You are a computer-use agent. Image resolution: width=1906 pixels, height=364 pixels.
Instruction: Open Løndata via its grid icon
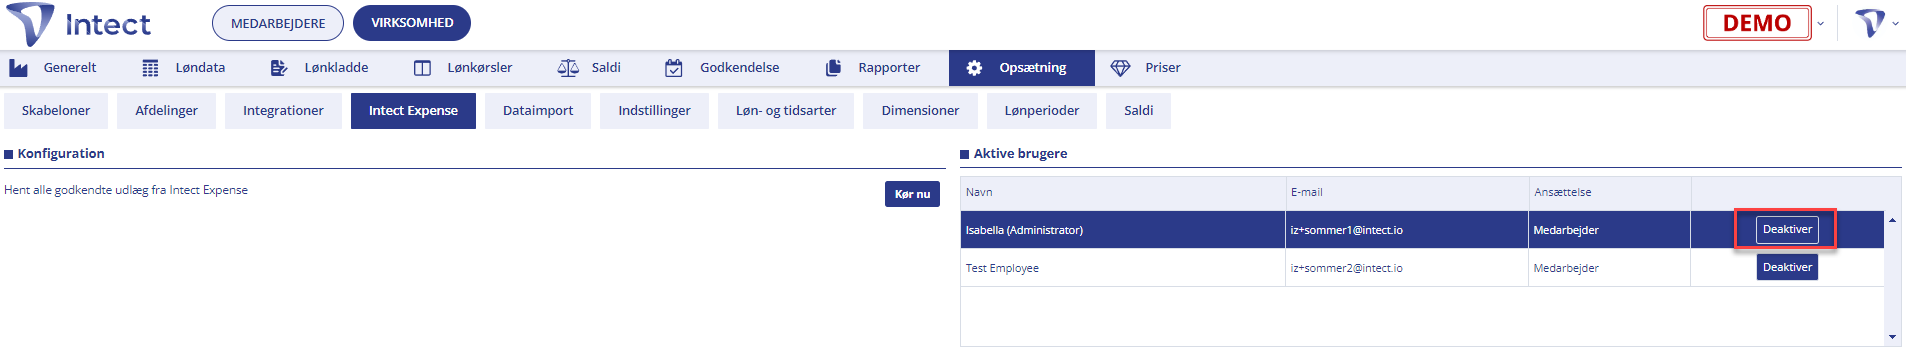(150, 68)
